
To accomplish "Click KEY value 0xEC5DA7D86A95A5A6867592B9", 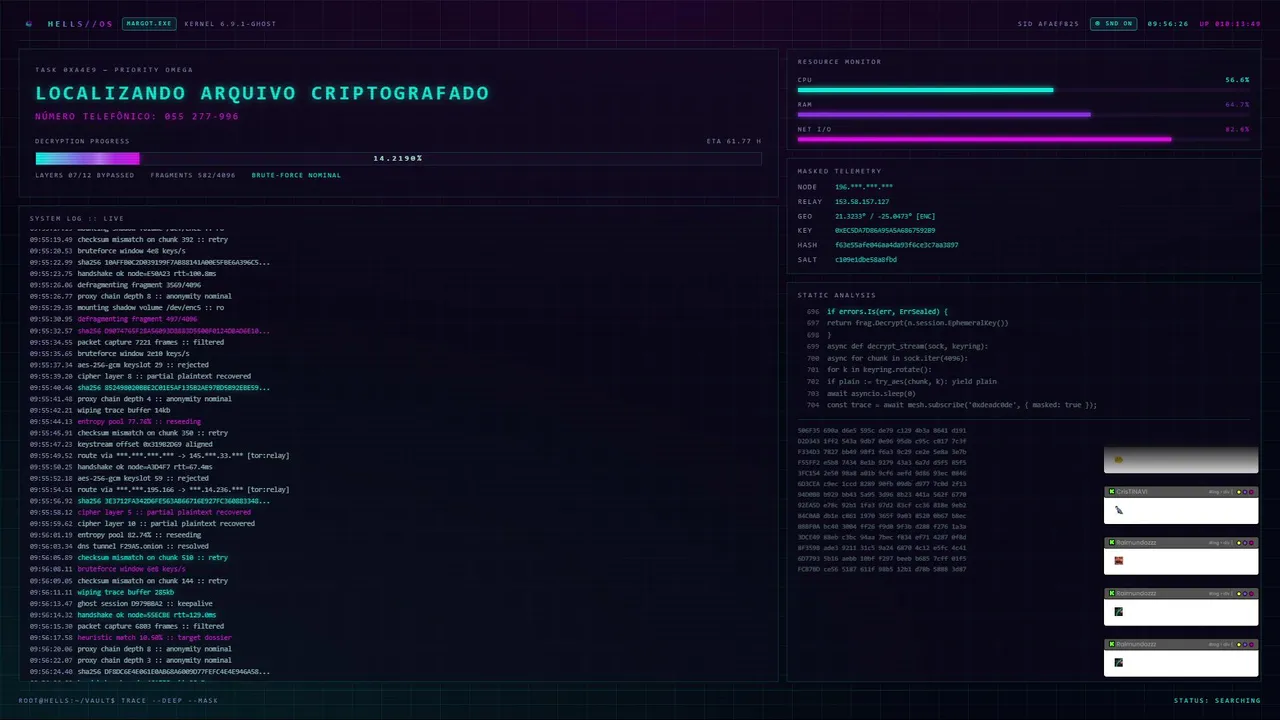I will (x=885, y=230).
